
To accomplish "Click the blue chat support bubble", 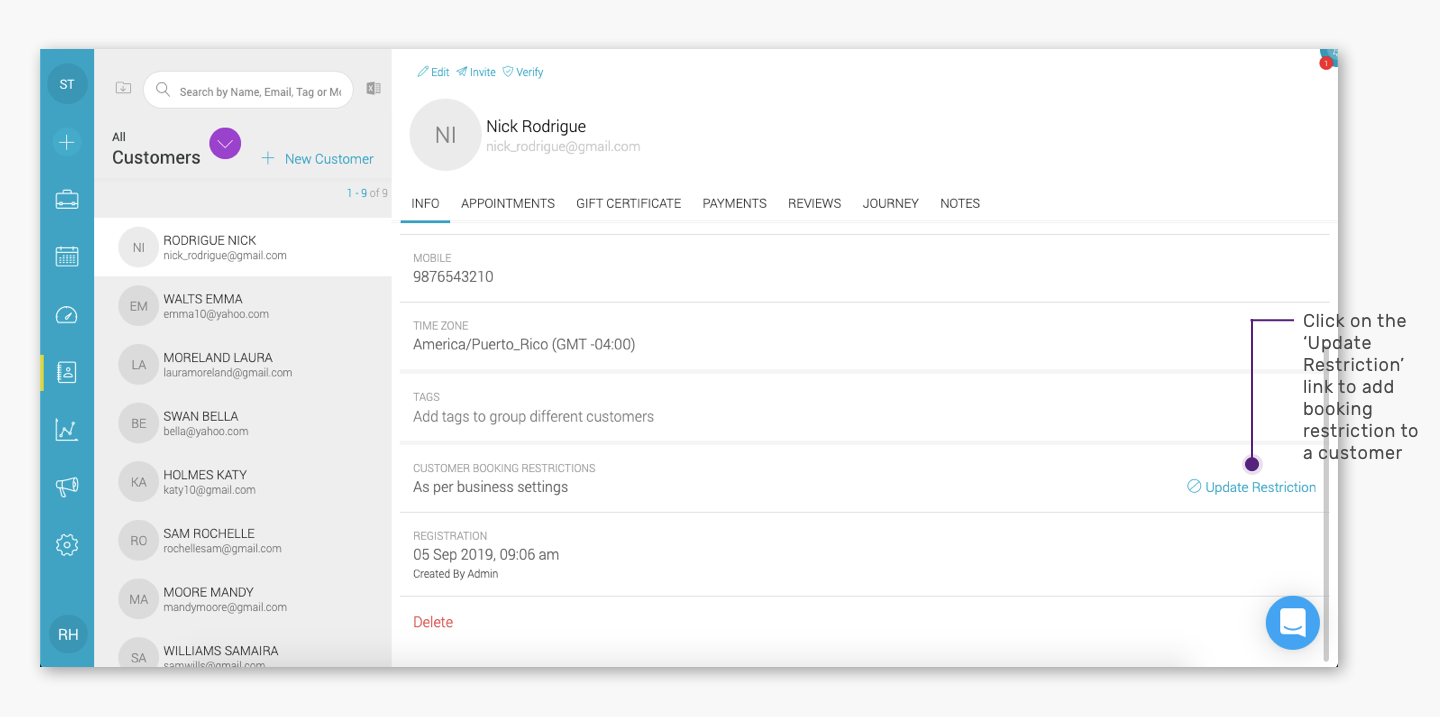I will pos(1292,622).
